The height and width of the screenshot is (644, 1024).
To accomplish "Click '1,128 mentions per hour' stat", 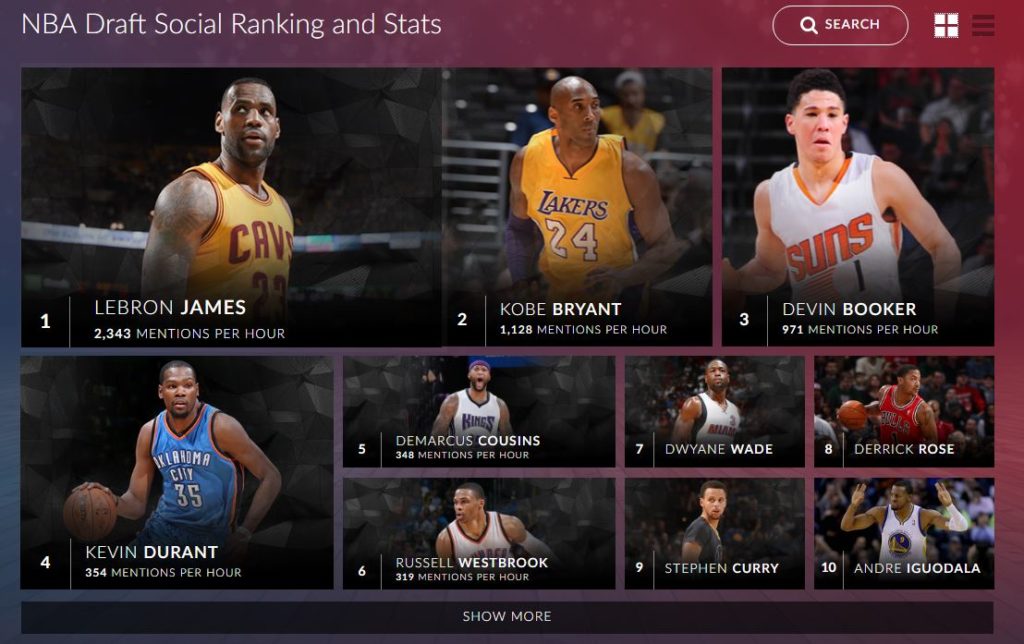I will pos(583,330).
